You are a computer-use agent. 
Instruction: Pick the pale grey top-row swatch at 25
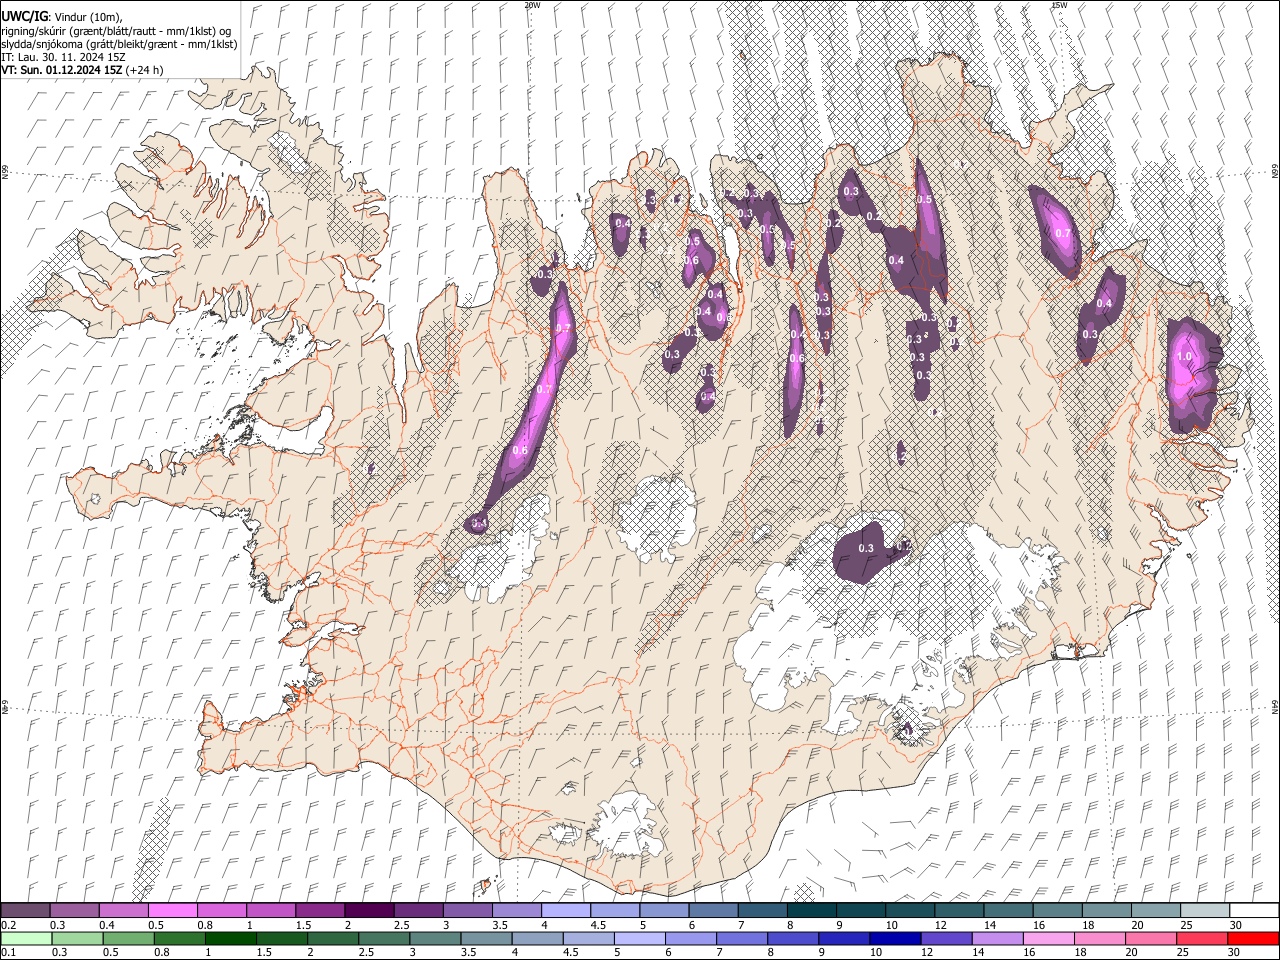(x=1204, y=910)
